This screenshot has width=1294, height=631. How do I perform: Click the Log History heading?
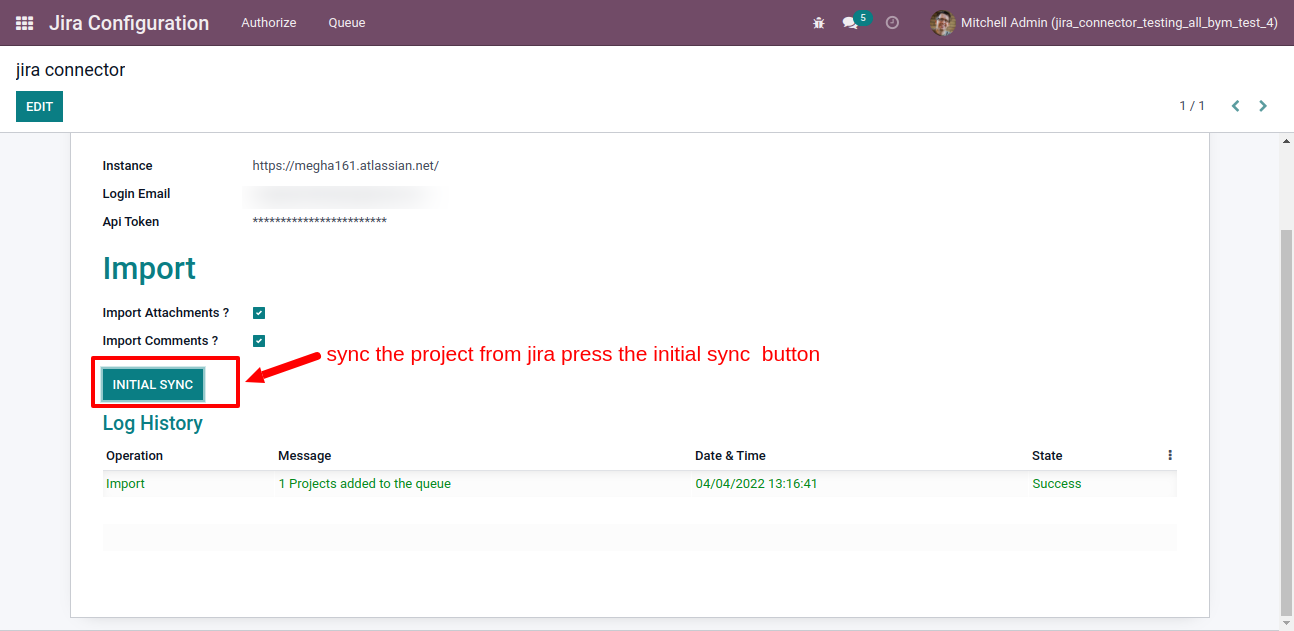[153, 423]
